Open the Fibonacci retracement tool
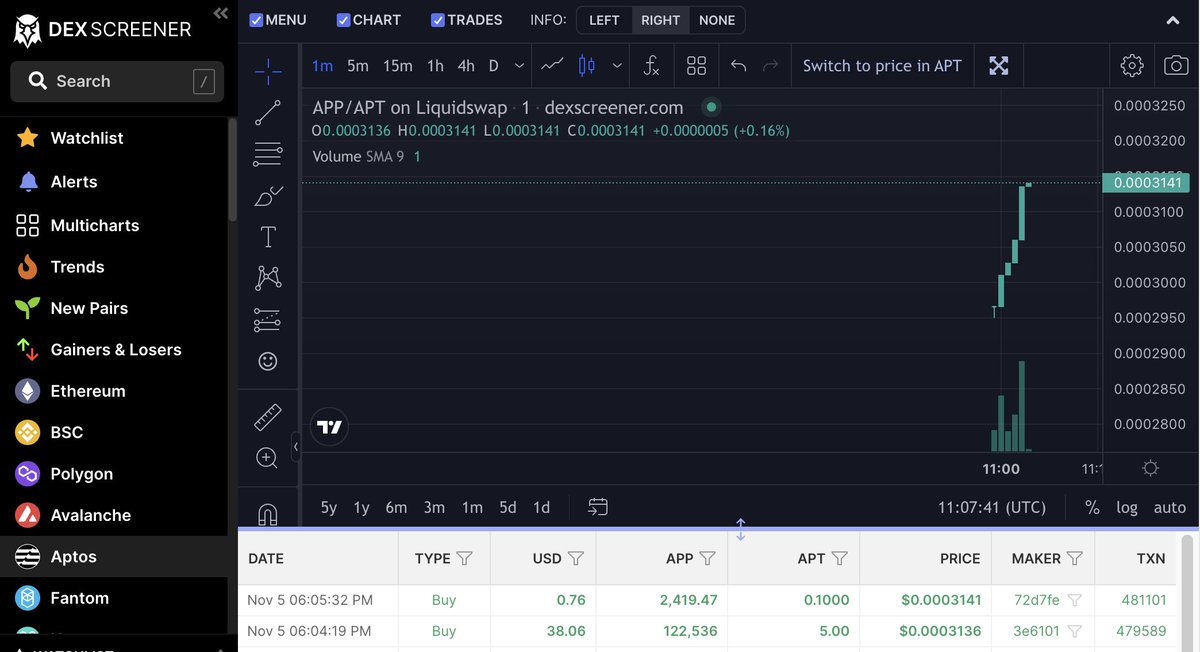 (267, 154)
